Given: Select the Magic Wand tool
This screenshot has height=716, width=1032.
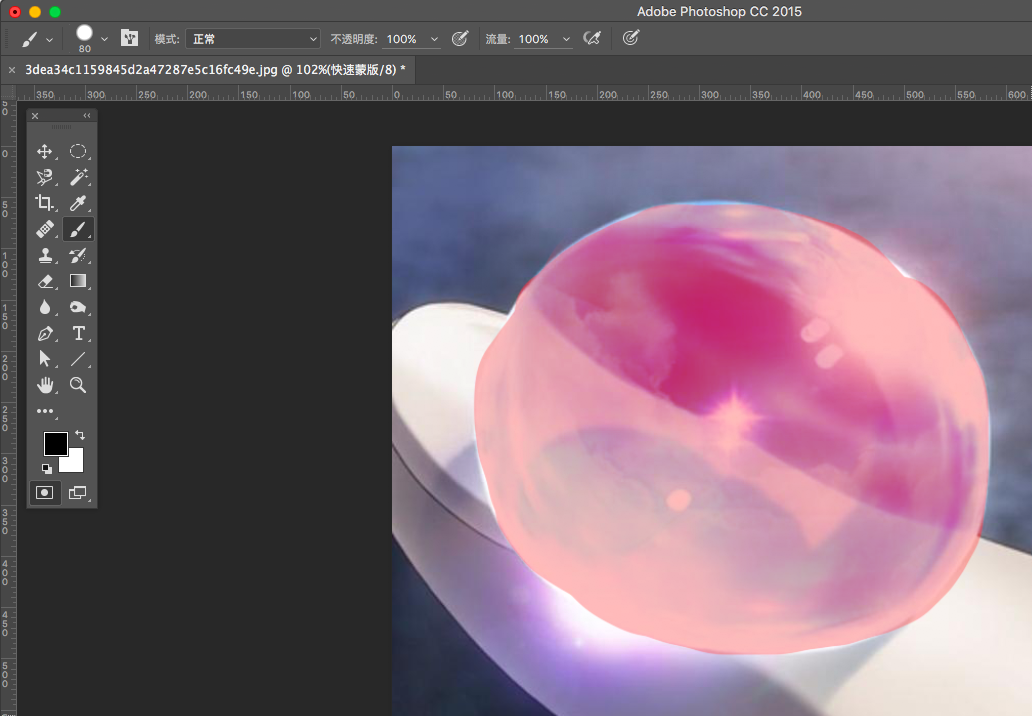Looking at the screenshot, I should click(78, 178).
